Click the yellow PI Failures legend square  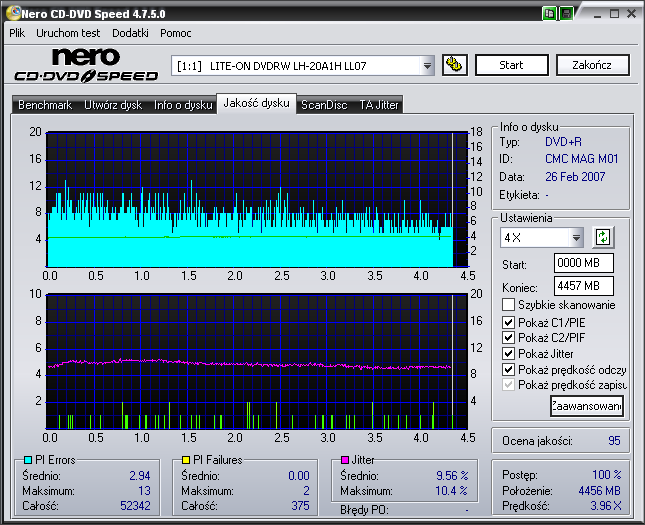click(x=186, y=460)
